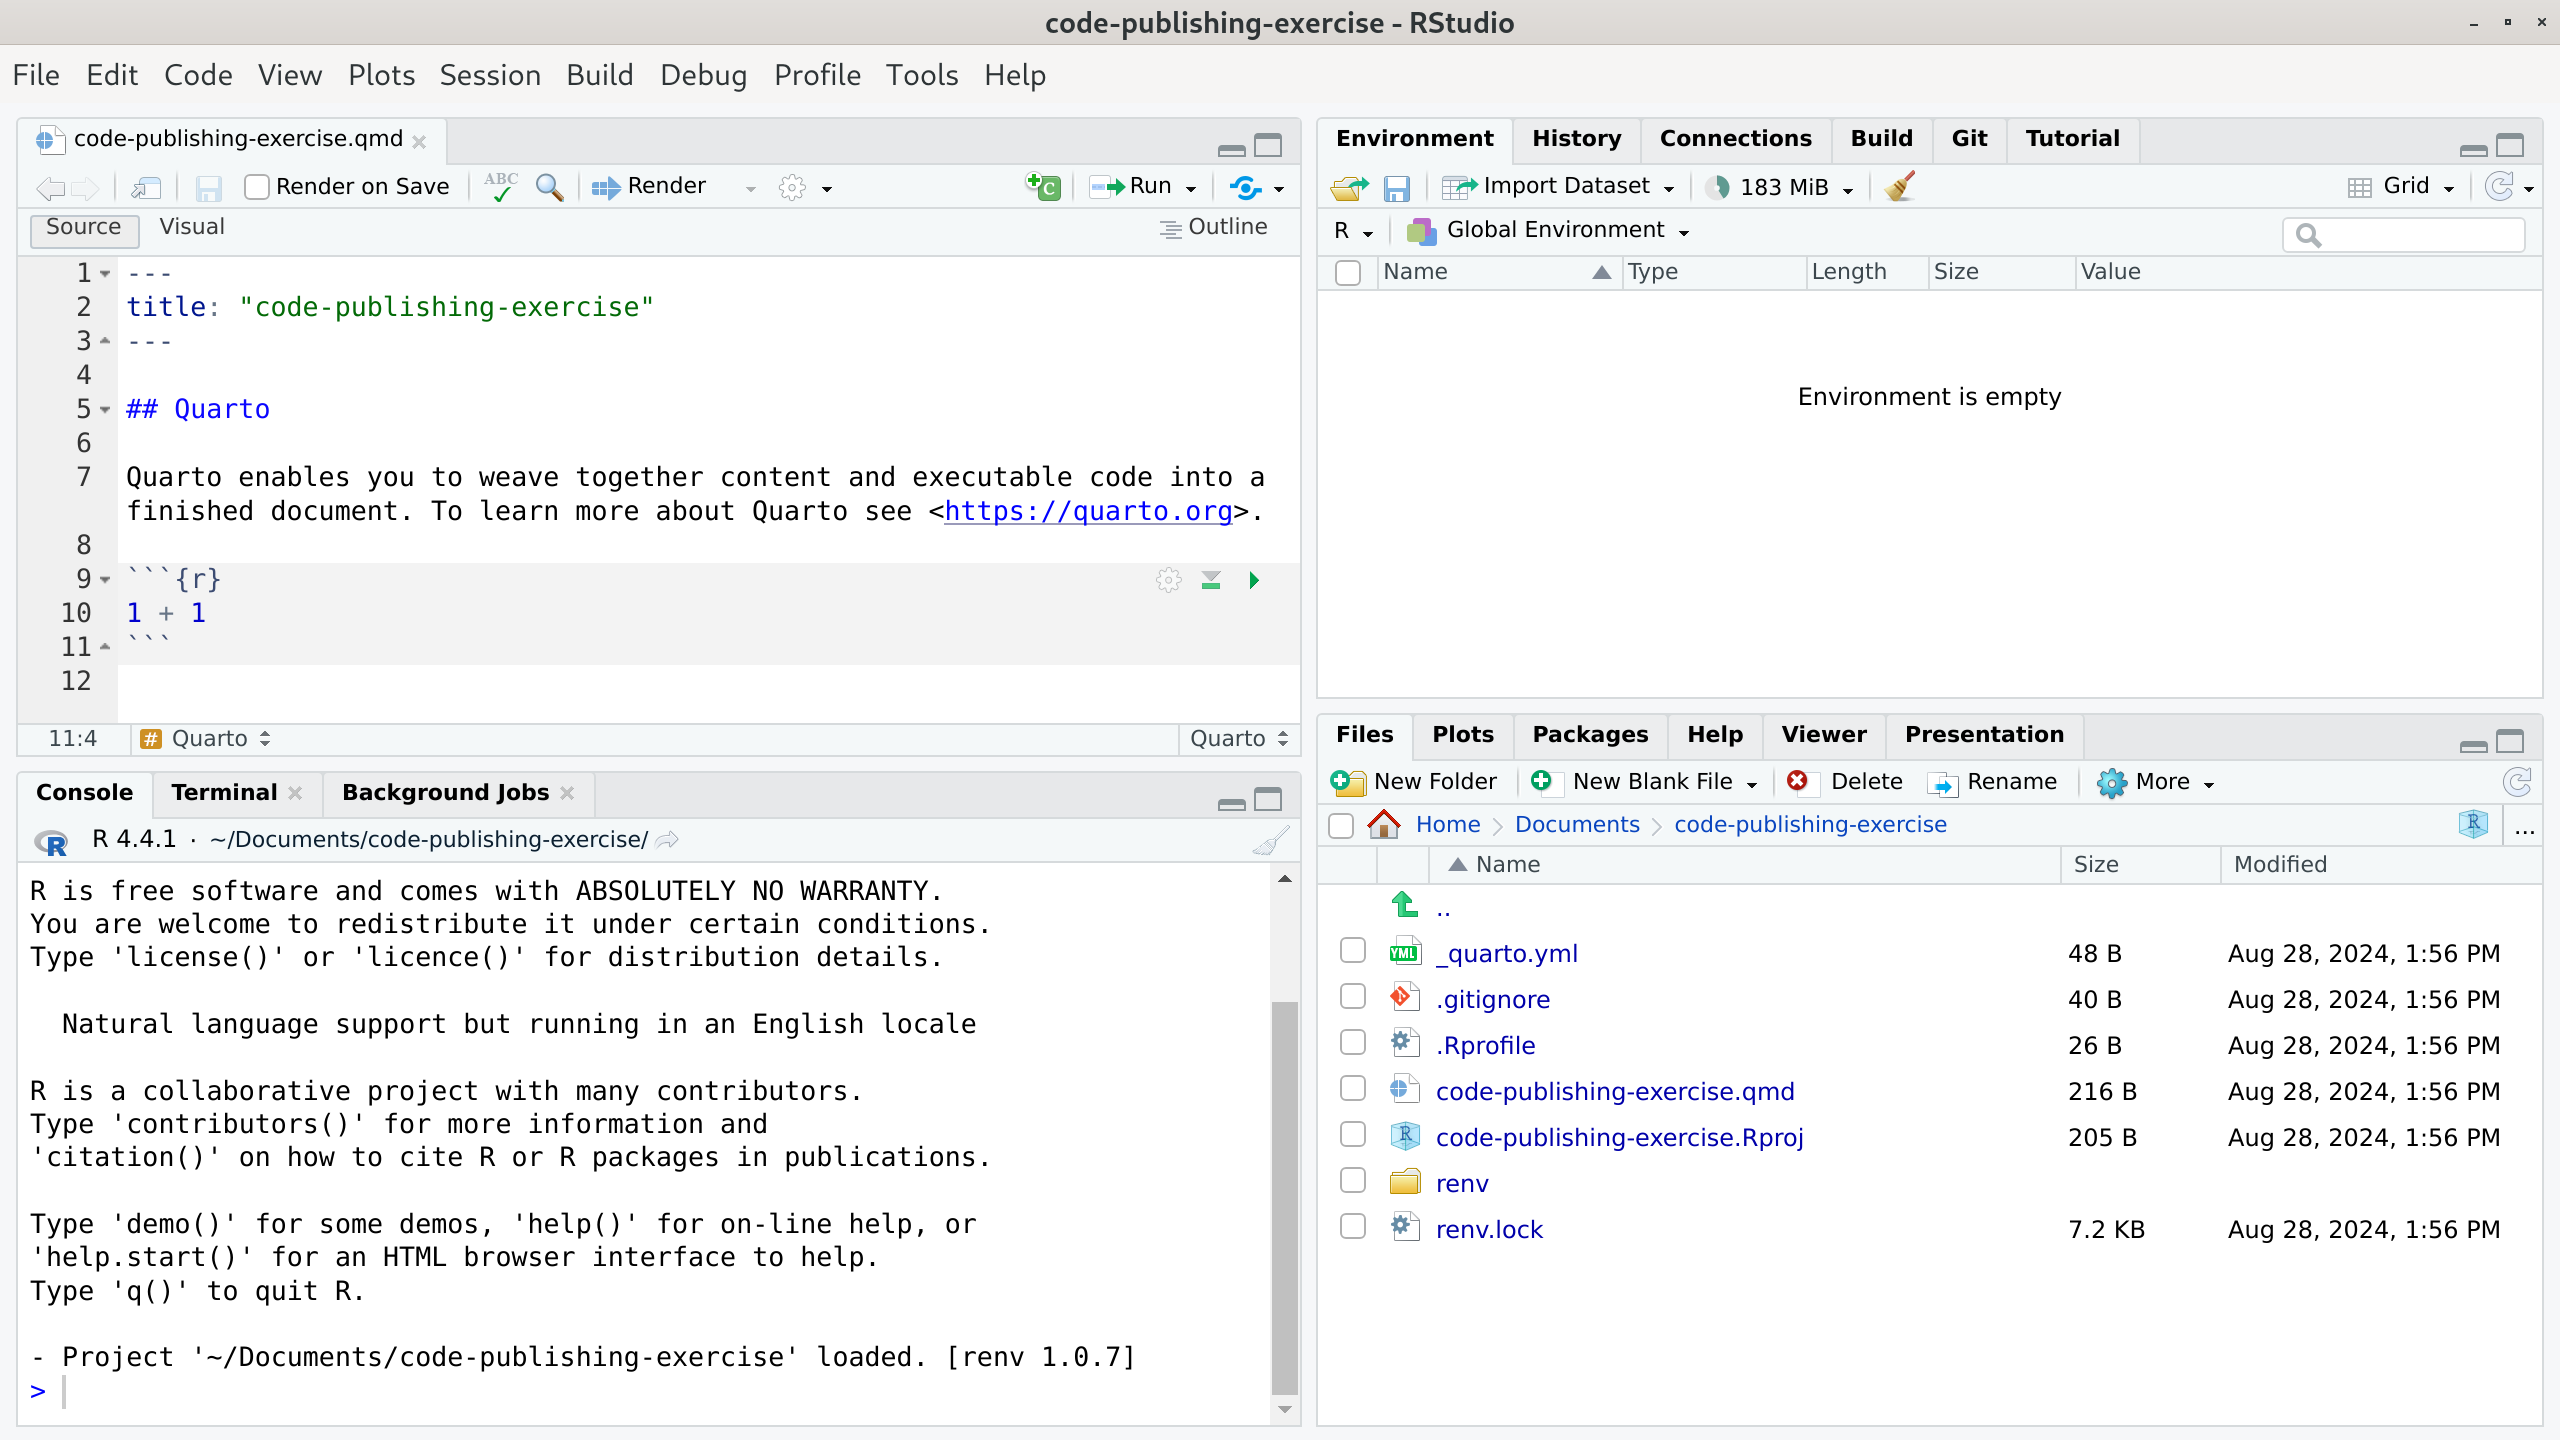This screenshot has height=1440, width=2560.
Task: Refresh the Environment pane
Action: click(x=2499, y=187)
